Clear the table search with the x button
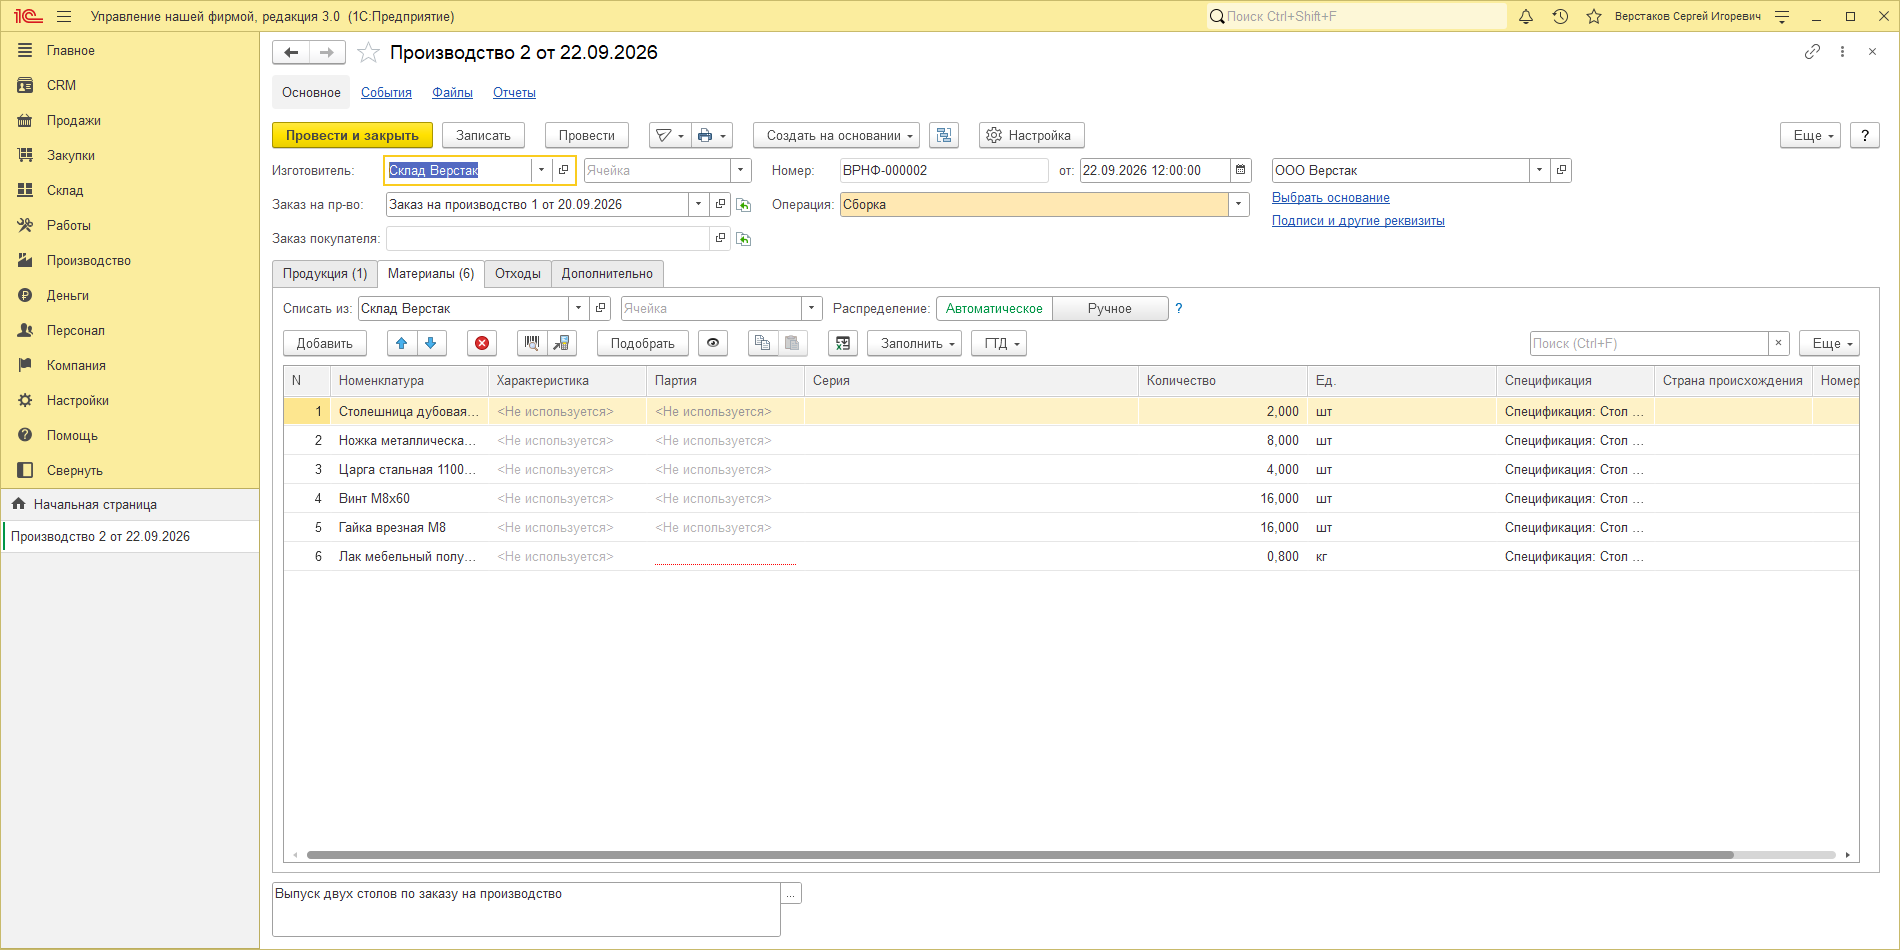 coord(1778,343)
